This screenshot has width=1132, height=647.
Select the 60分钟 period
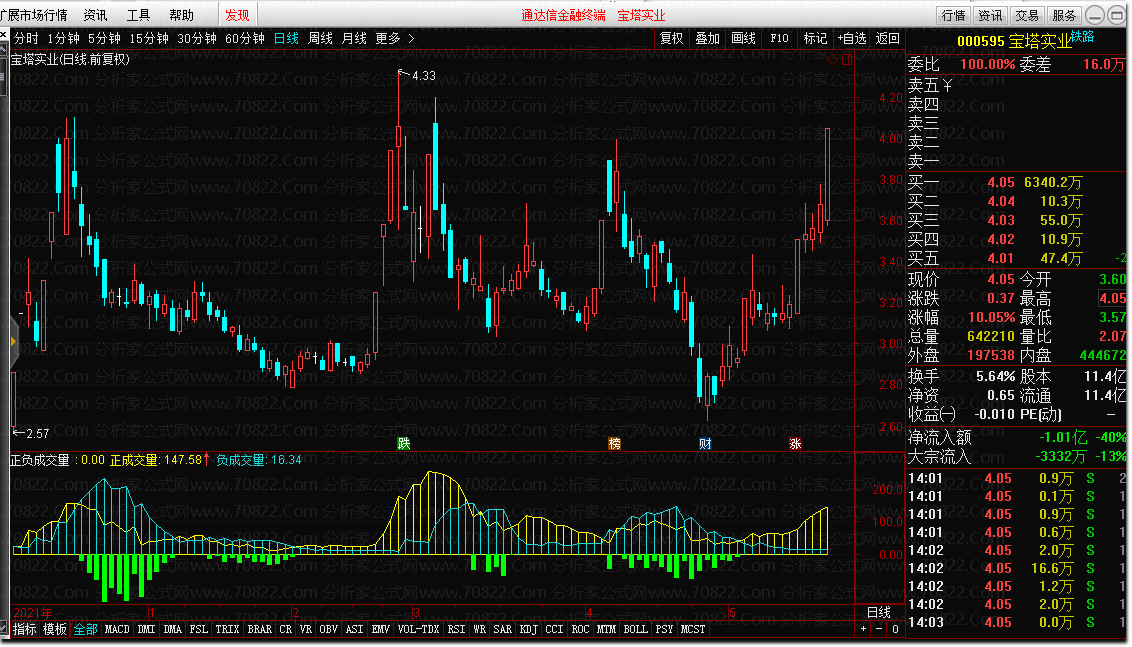pyautogui.click(x=245, y=38)
